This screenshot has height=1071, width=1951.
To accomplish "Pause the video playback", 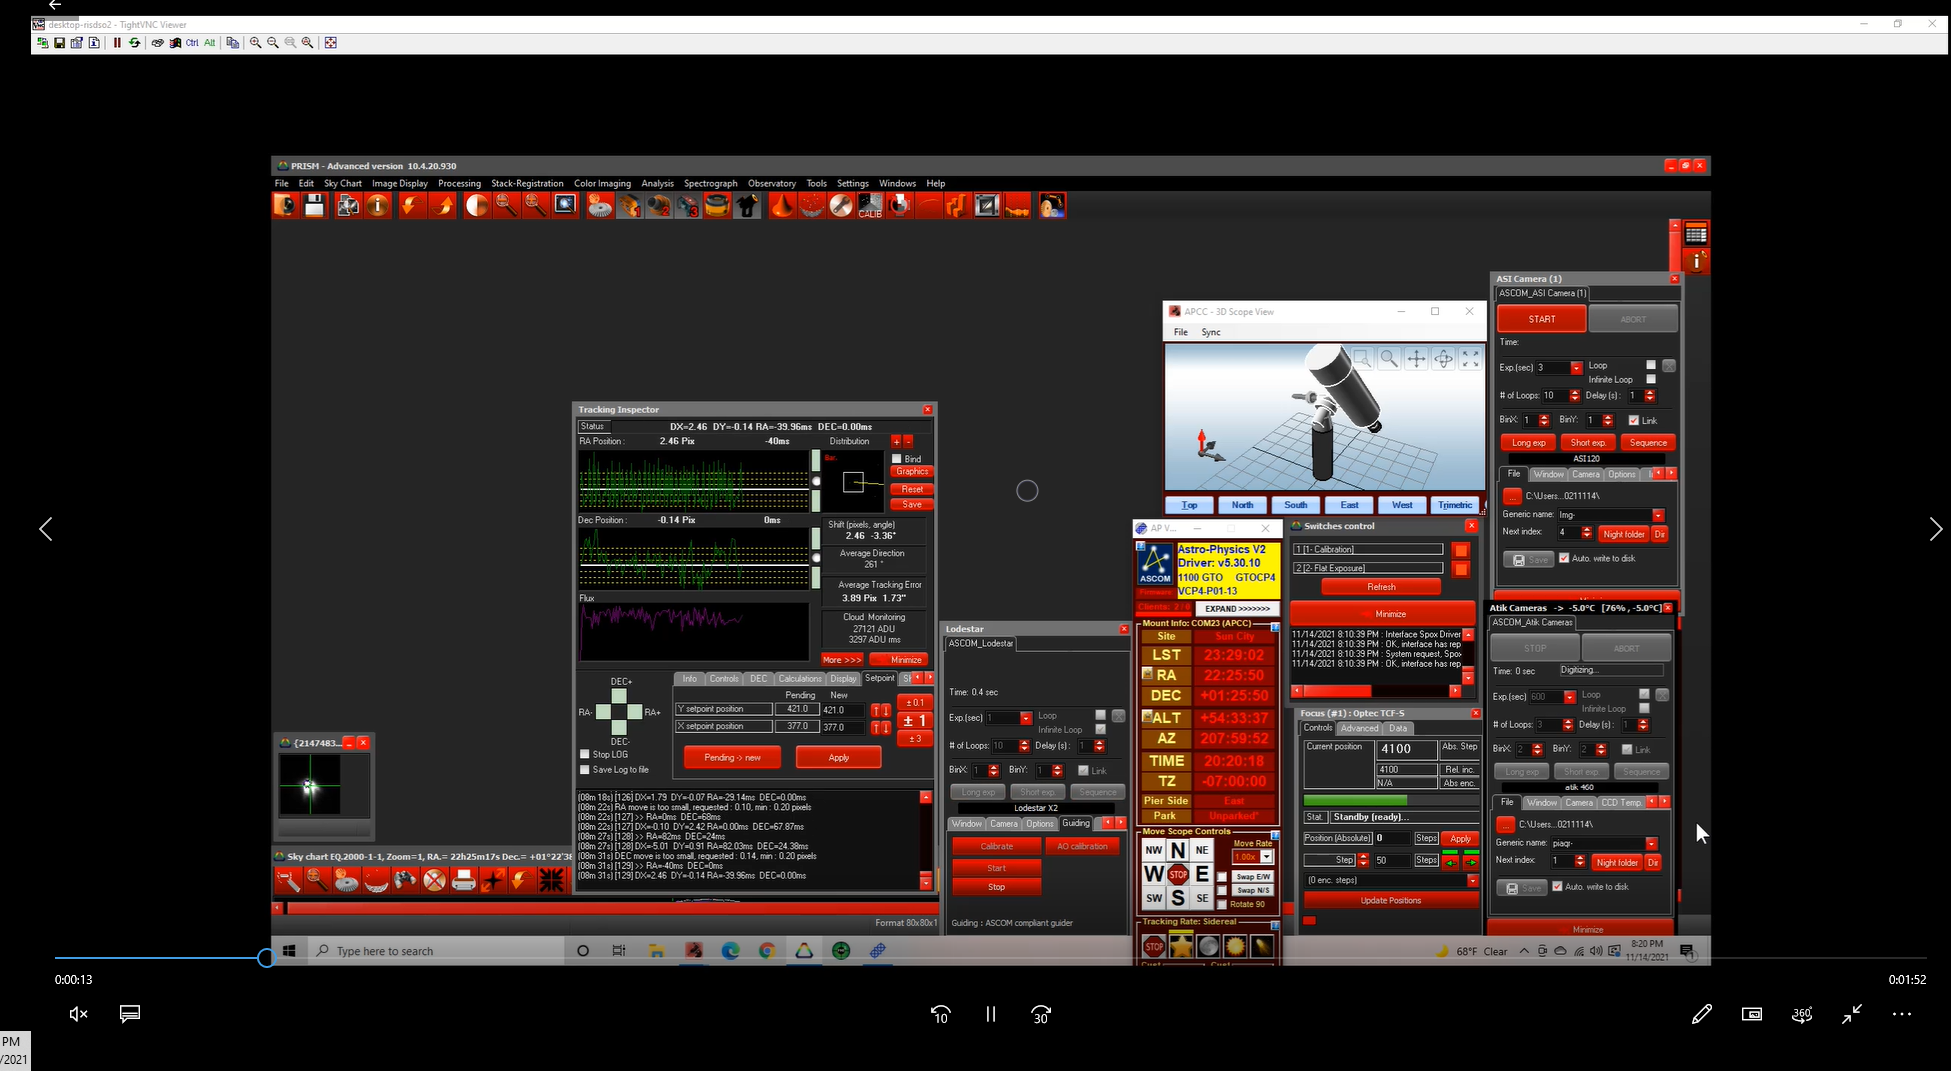I will point(990,1014).
